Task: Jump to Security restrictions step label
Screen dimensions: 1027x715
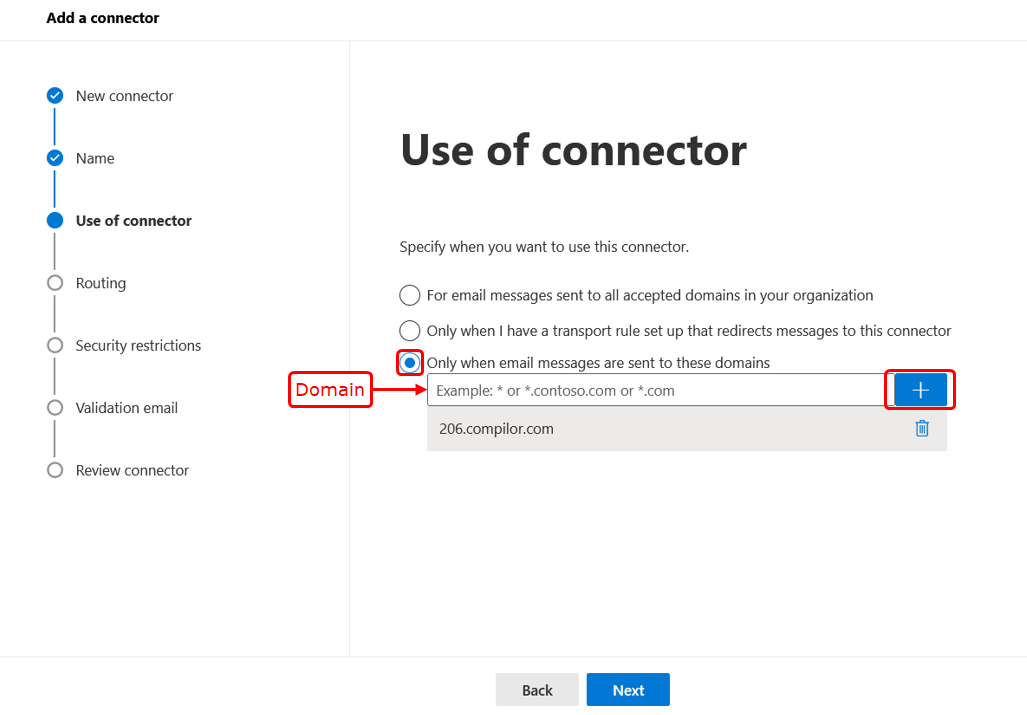Action: pyautogui.click(x=138, y=345)
